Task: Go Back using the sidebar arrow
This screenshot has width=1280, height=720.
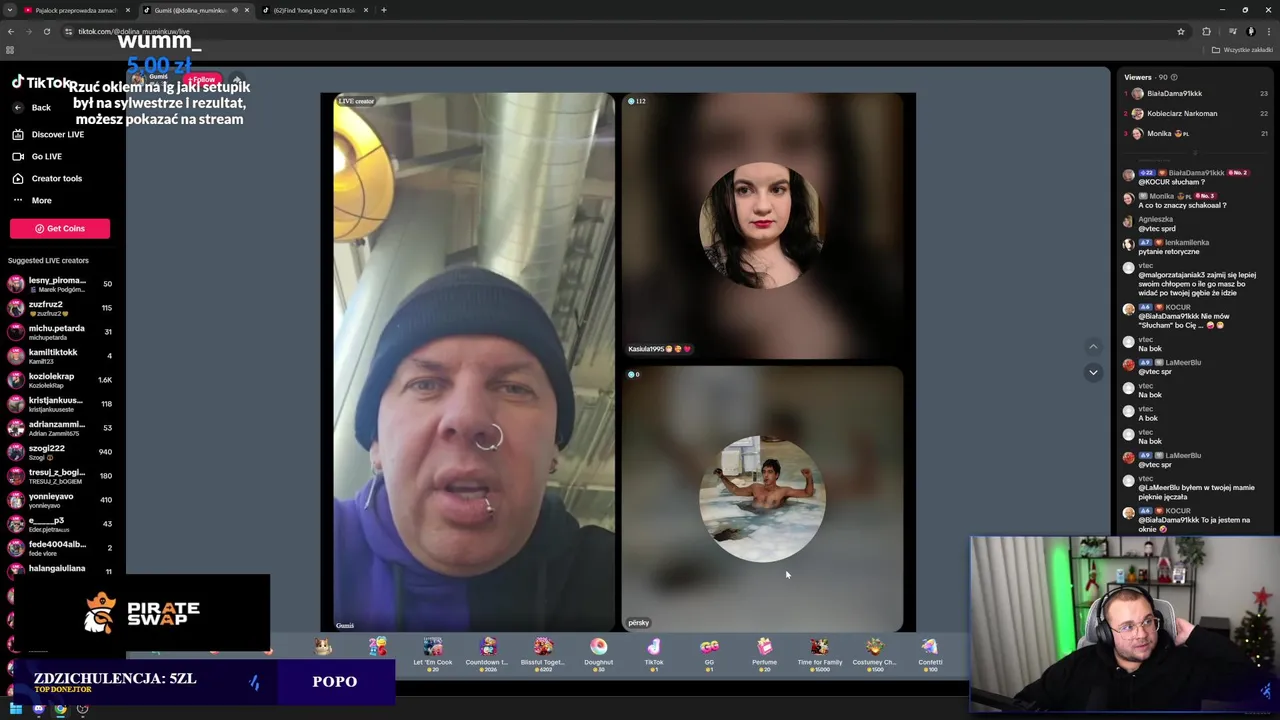Action: tap(18, 107)
